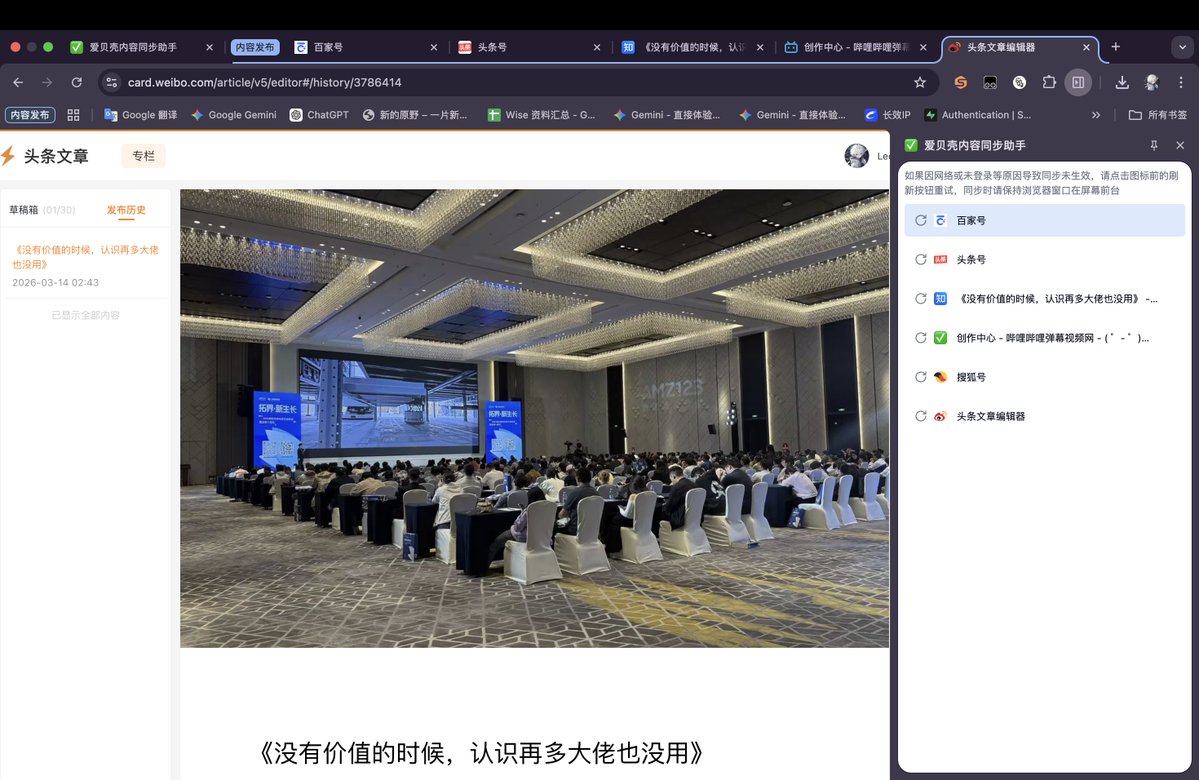The height and width of the screenshot is (780, 1199).
Task: Click the refresh icon beside 头条号
Action: coord(920,259)
